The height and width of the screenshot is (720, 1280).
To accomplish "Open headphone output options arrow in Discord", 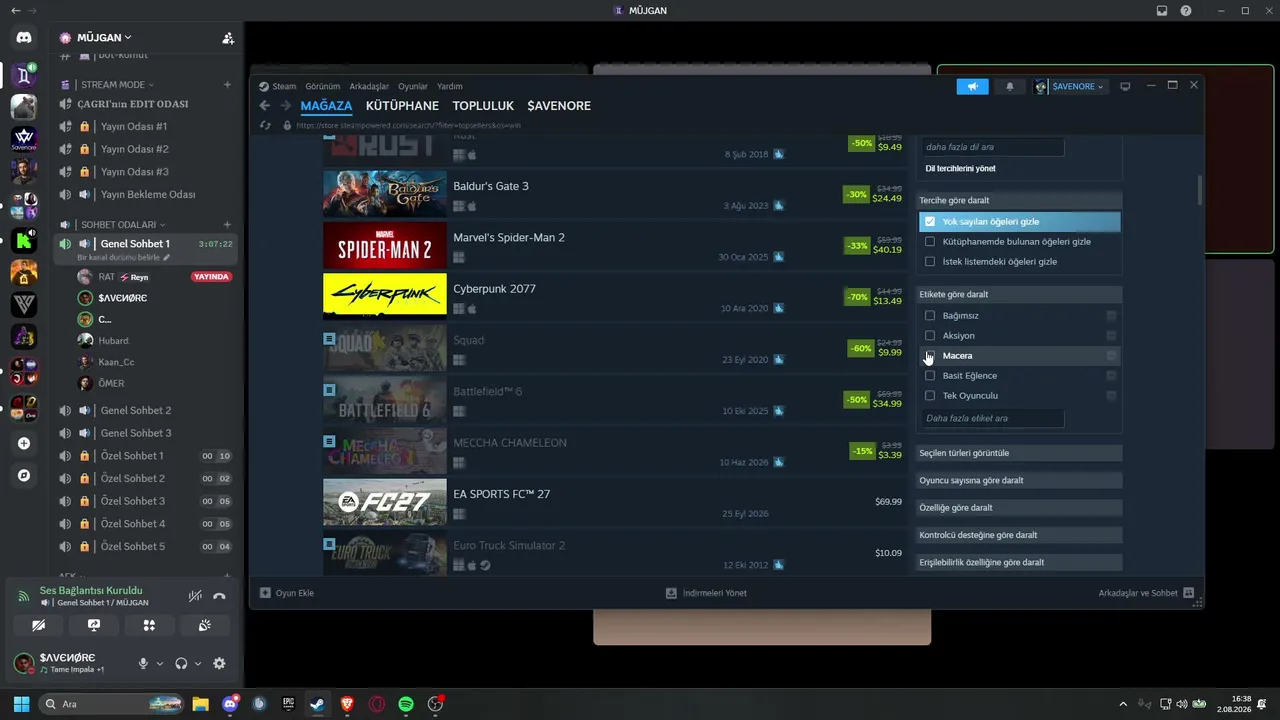I will click(x=198, y=663).
